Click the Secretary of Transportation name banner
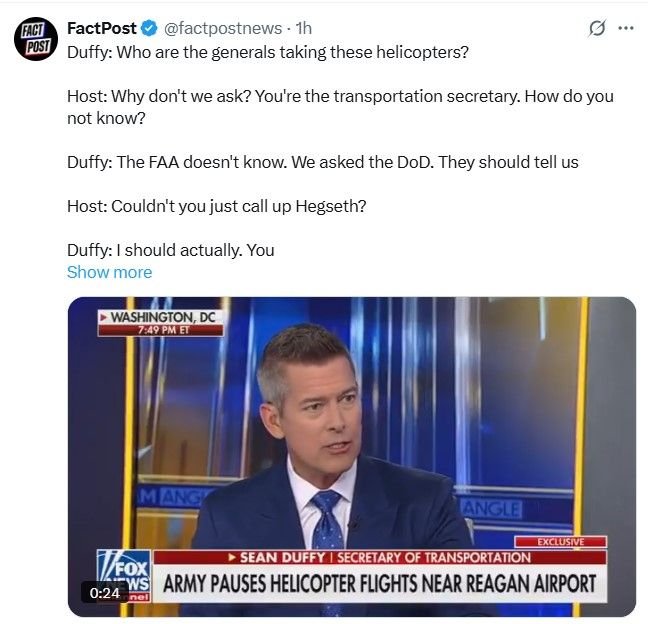Image resolution: width=648 pixels, height=624 pixels. 379,557
